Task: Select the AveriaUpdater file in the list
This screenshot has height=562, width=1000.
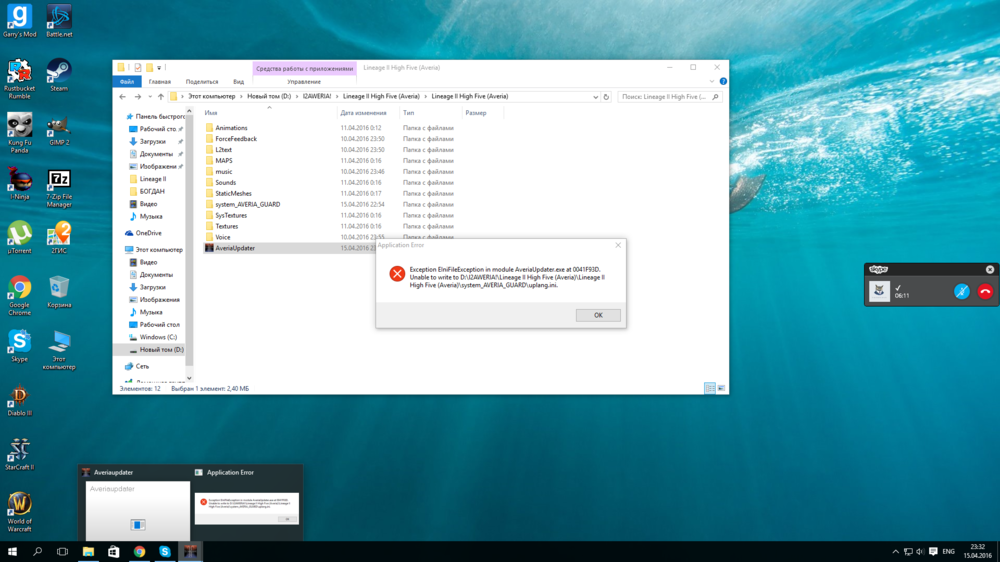Action: (x=235, y=248)
